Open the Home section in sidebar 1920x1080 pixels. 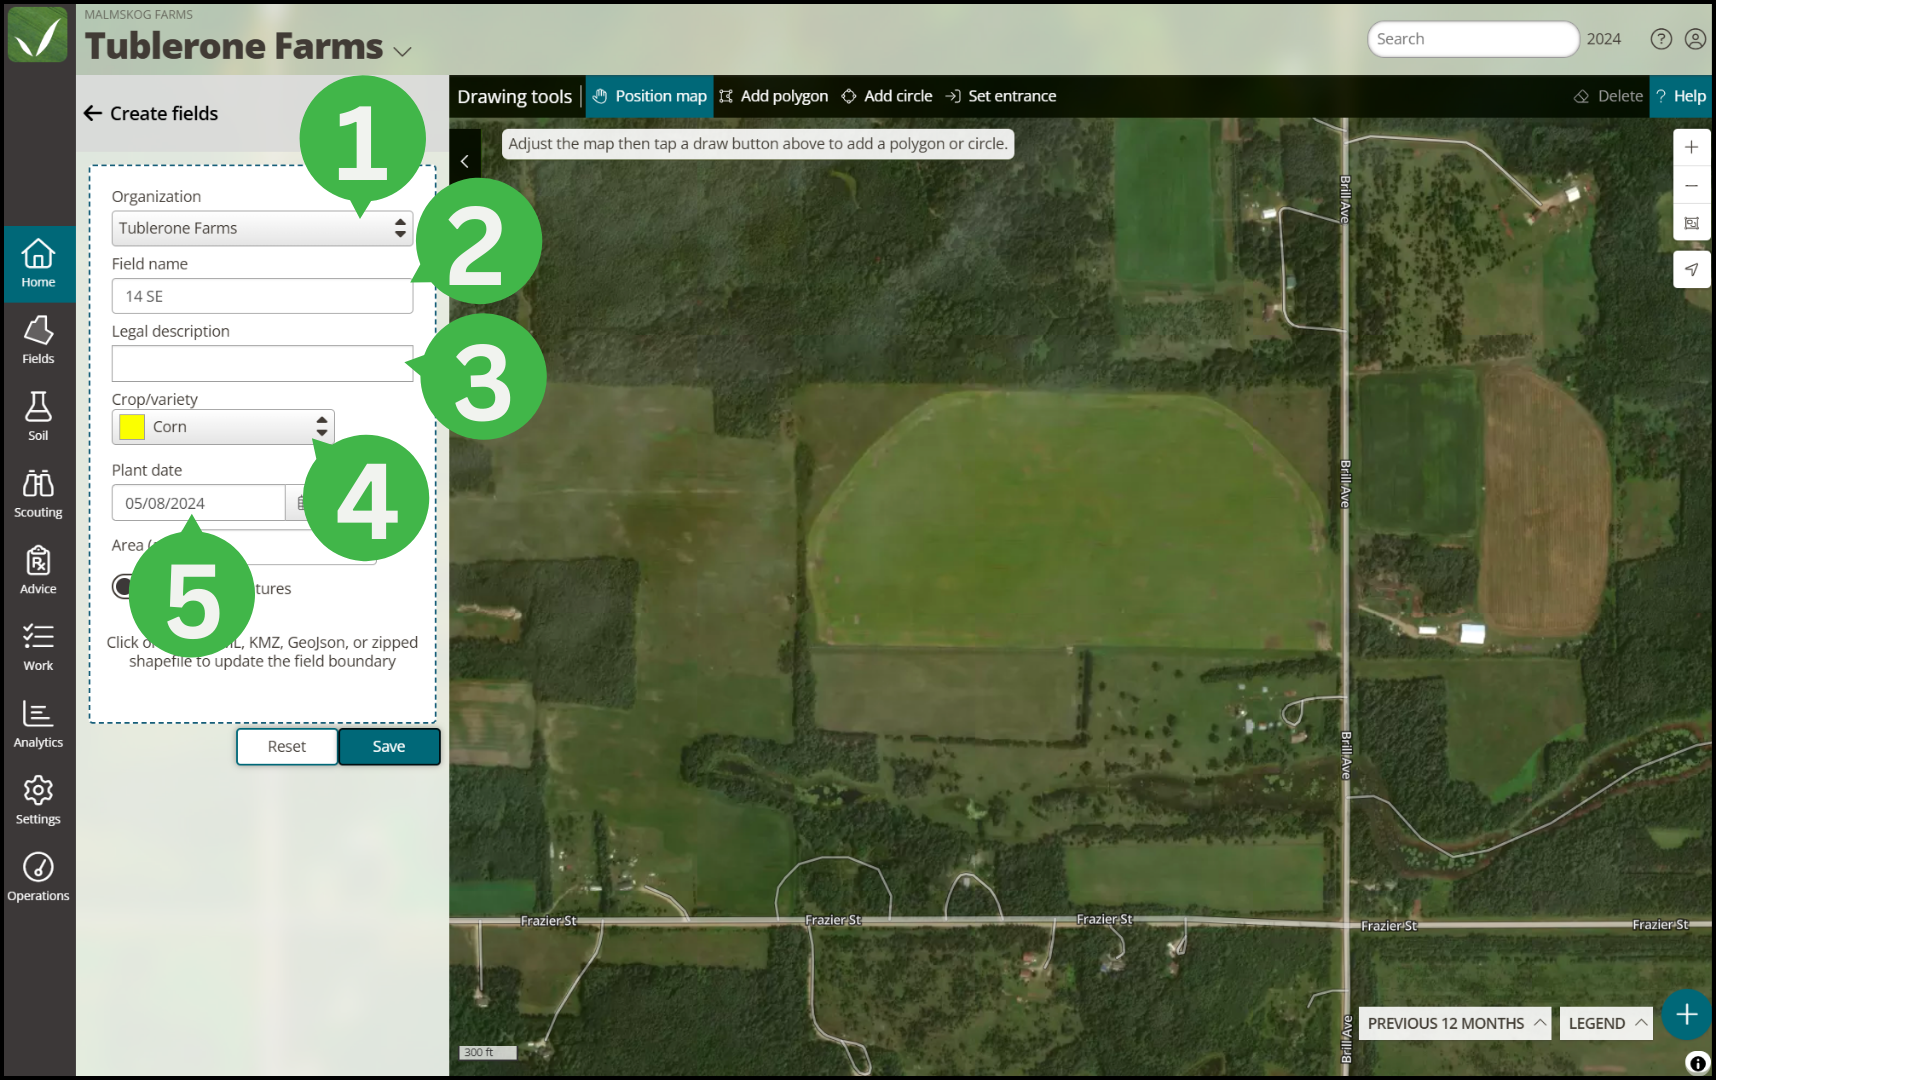coord(38,264)
